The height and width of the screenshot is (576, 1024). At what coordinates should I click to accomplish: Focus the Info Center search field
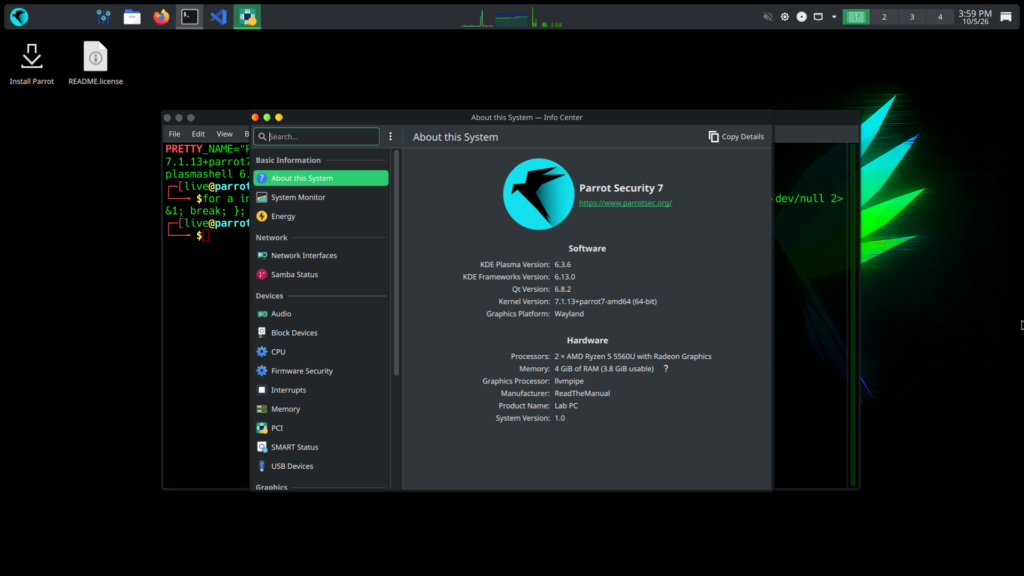click(317, 136)
